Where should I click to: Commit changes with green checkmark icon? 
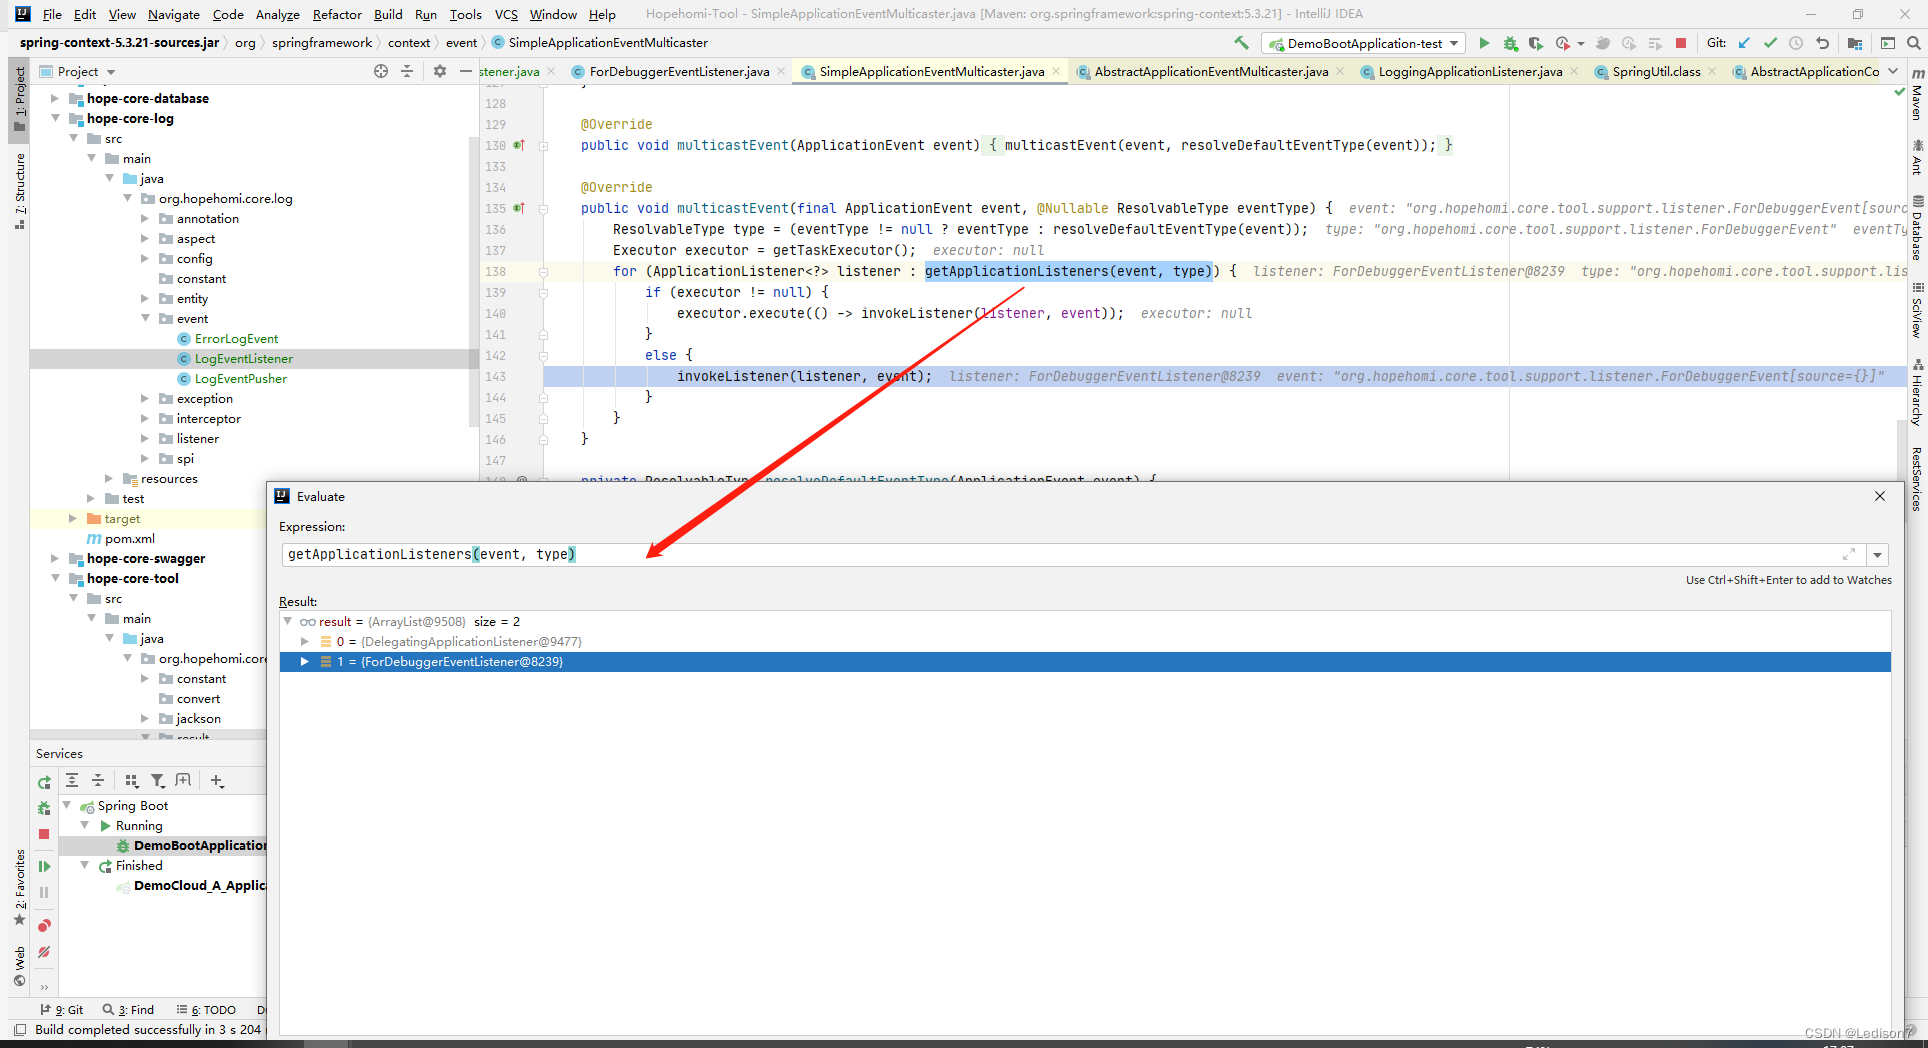point(1770,43)
